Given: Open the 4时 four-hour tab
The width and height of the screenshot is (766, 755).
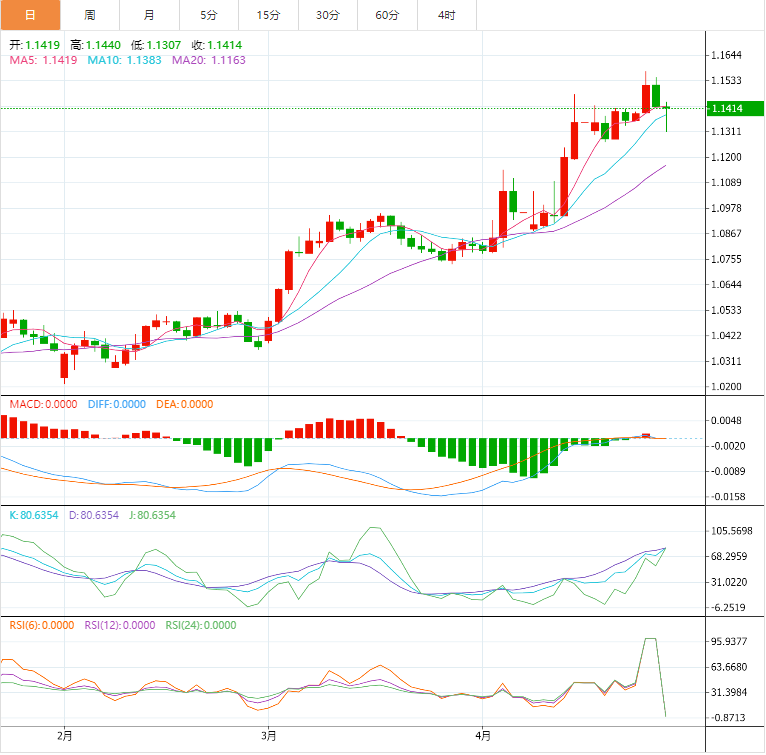Looking at the screenshot, I should (x=447, y=15).
